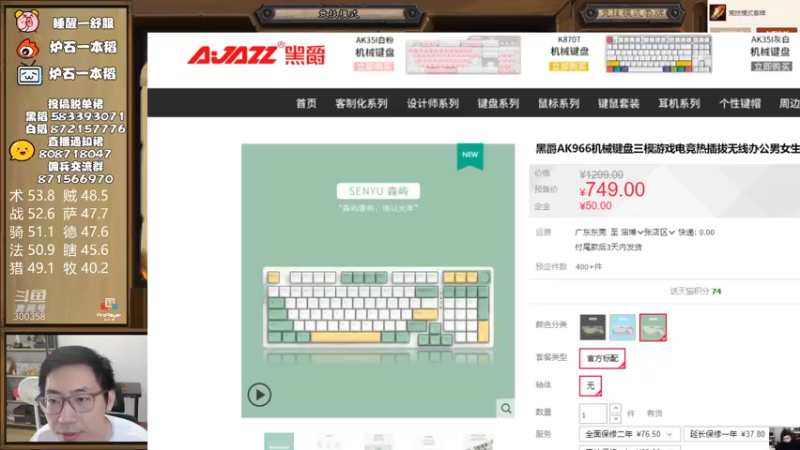
Task: Open the 全面保修二年 ¥76.50 service dropdown
Action: point(629,434)
